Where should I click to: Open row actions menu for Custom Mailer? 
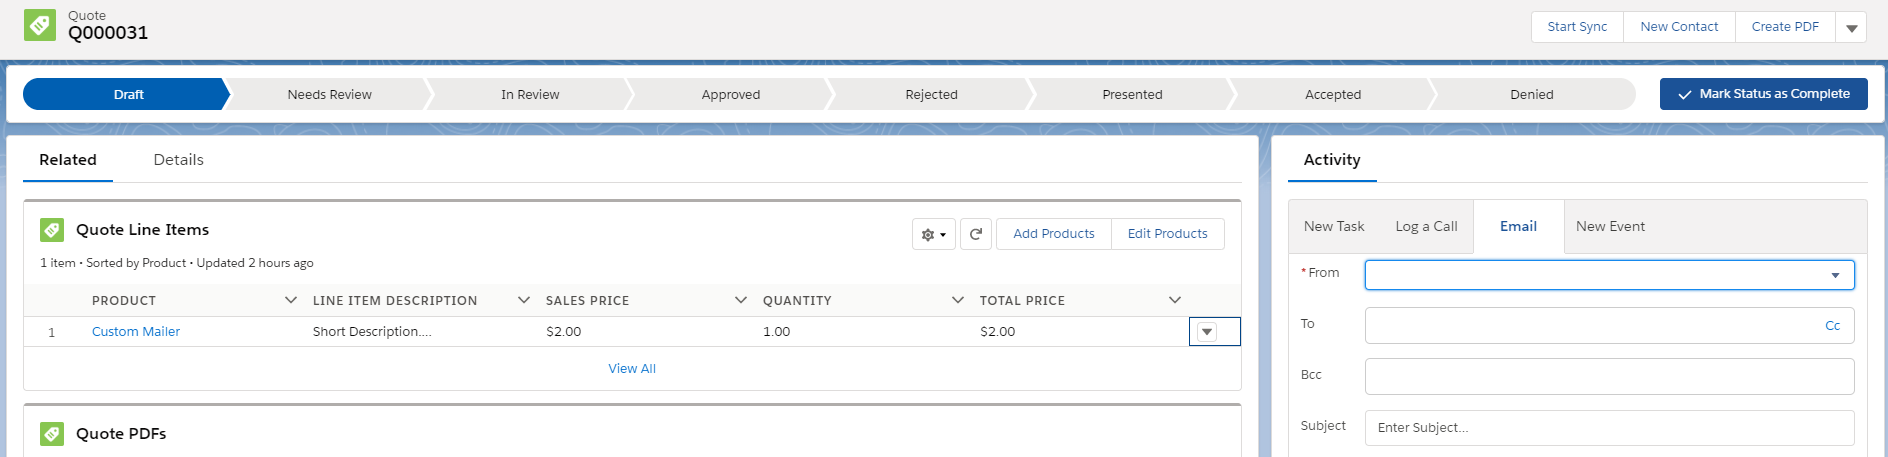(1207, 332)
